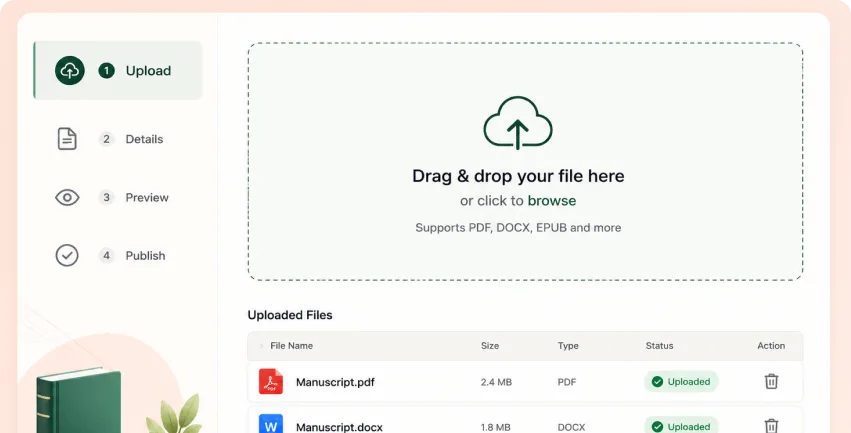851x433 pixels.
Task: Click the 2.4 MB size value
Action: click(x=496, y=382)
